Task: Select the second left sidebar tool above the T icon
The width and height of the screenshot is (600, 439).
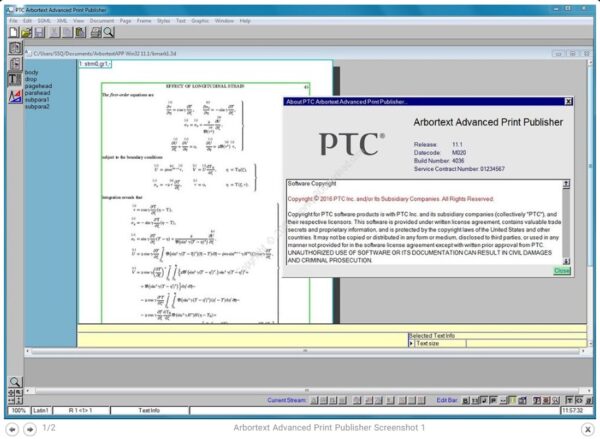Action: [15, 64]
